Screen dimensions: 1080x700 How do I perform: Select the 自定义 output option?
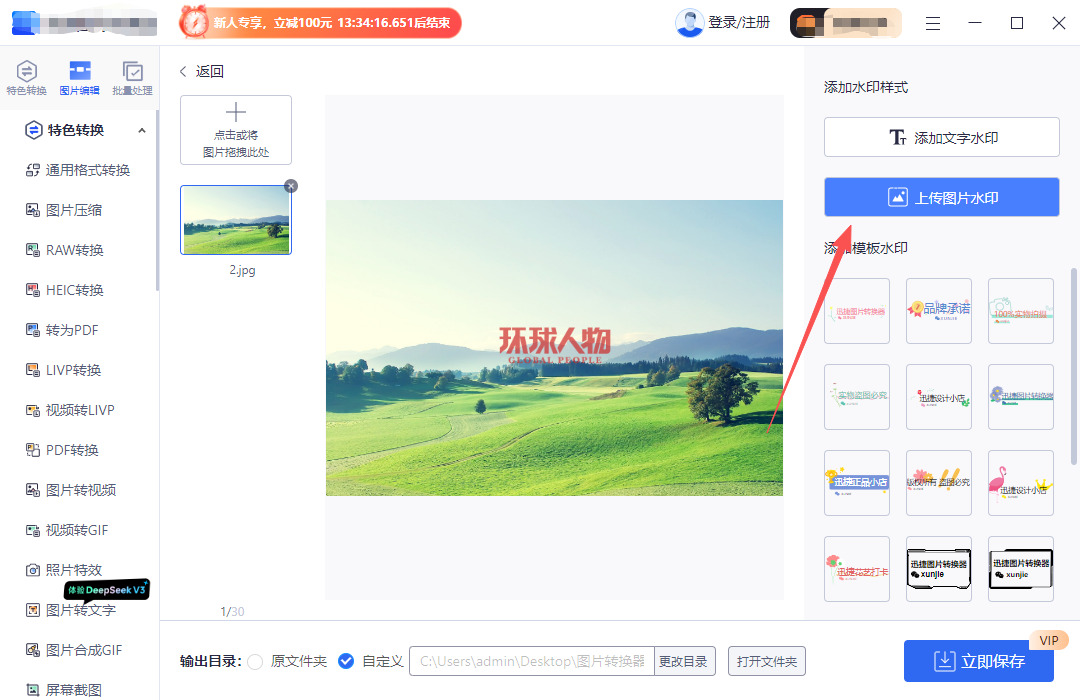(346, 661)
